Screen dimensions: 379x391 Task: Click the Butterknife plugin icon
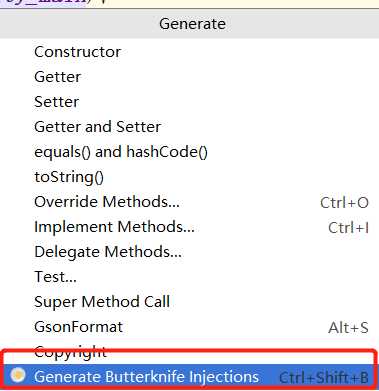18,376
